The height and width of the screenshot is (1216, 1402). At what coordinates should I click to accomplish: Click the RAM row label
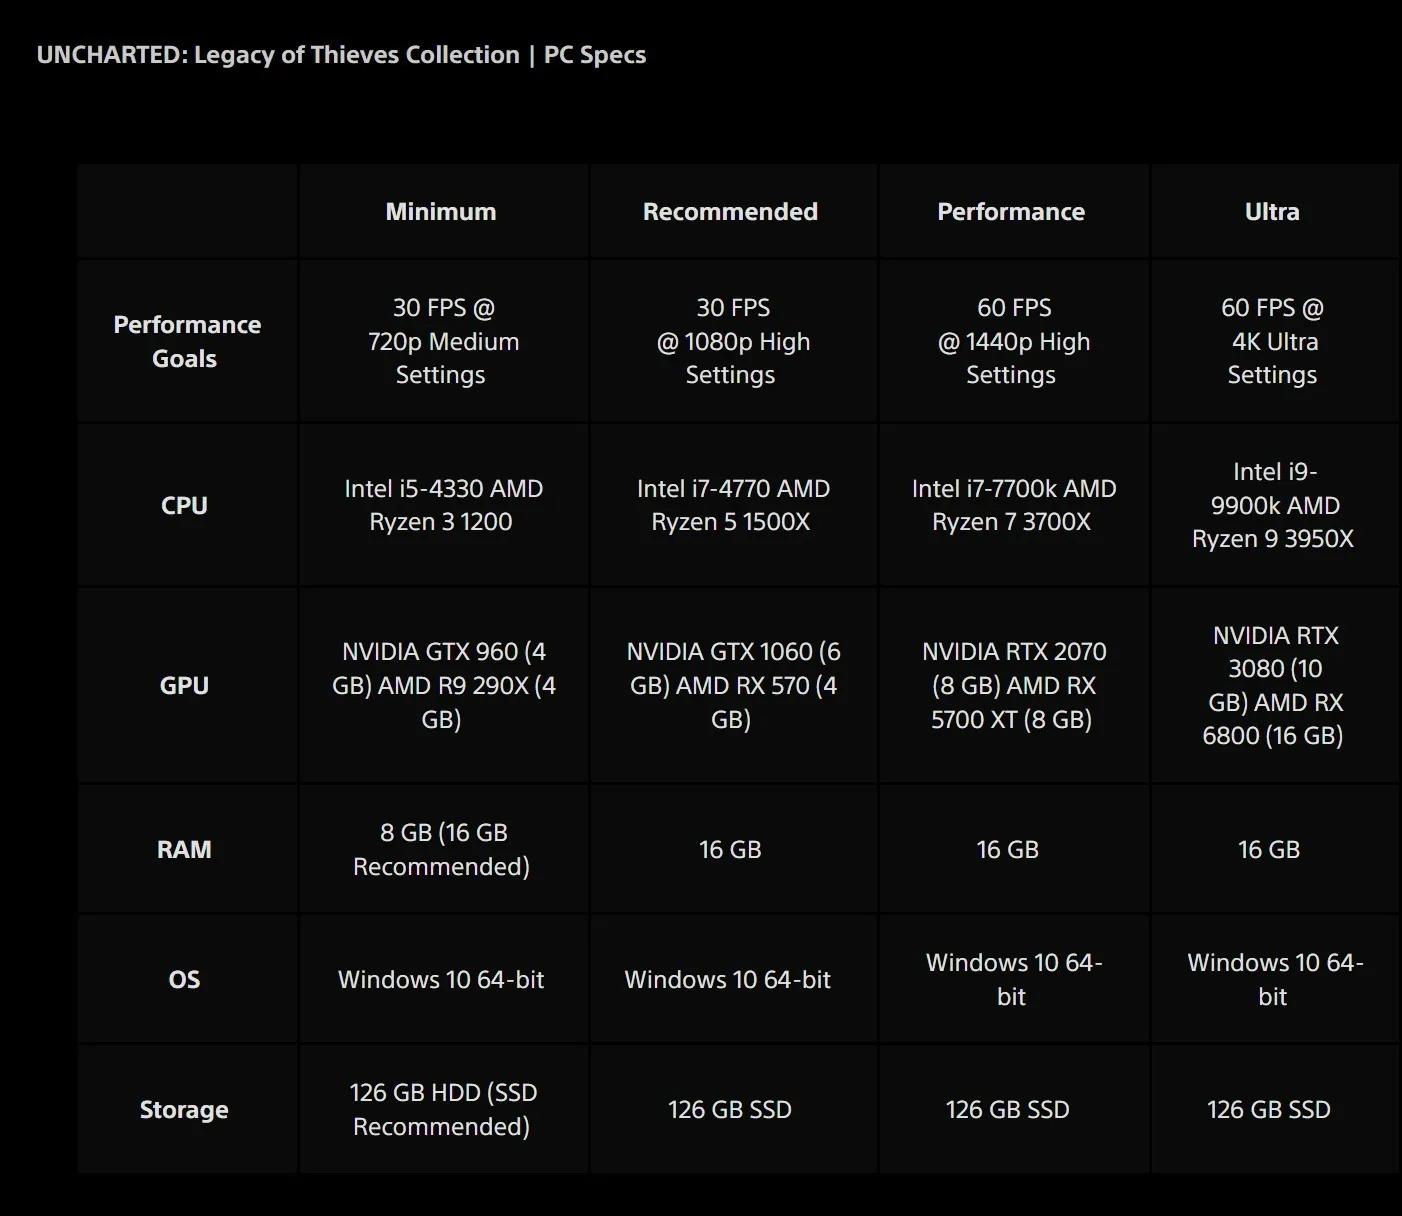(184, 849)
